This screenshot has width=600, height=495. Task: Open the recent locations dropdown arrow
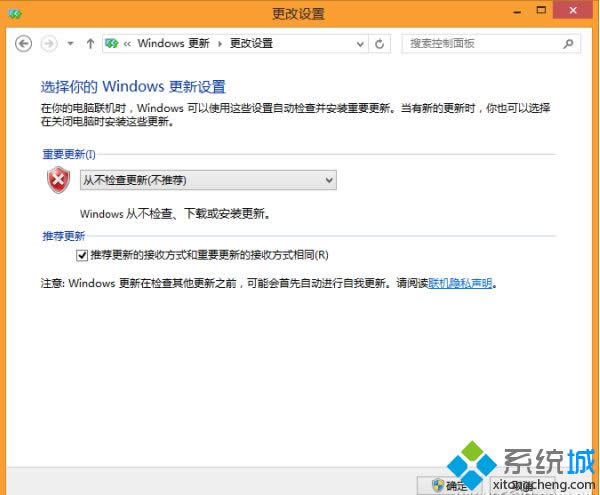click(x=70, y=44)
